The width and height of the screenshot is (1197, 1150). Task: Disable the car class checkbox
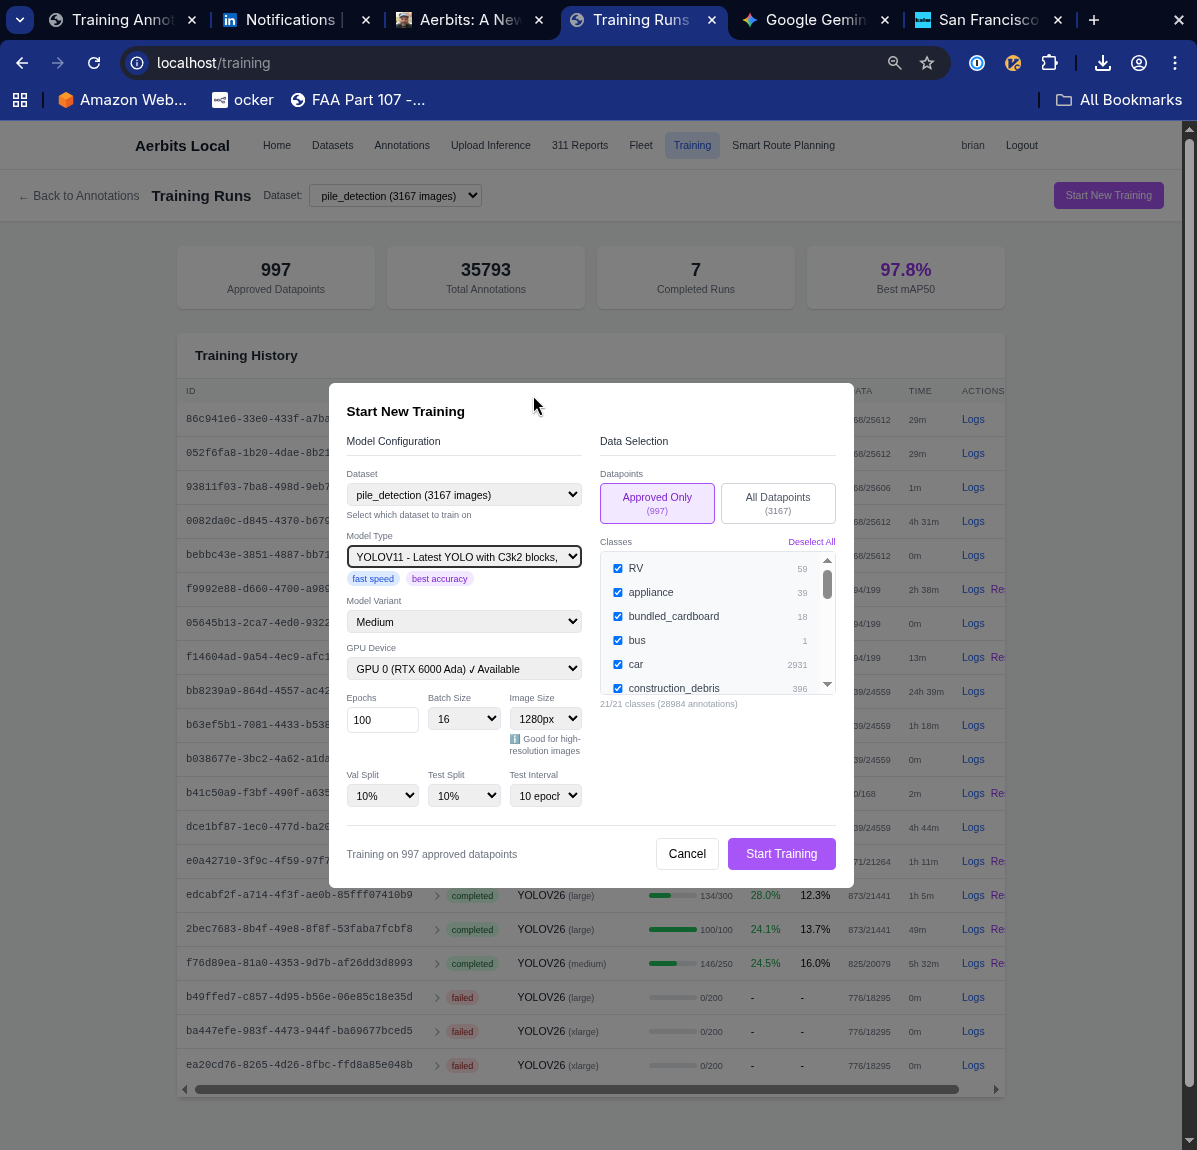point(618,664)
